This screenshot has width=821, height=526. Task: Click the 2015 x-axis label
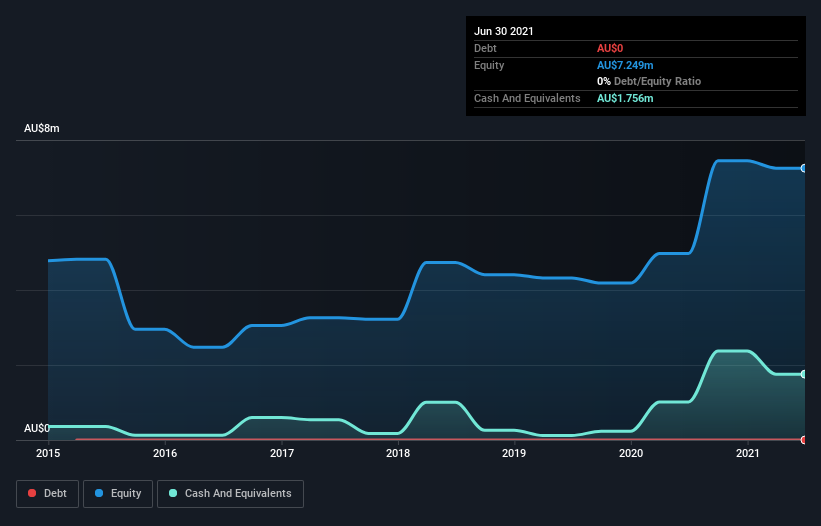point(48,453)
